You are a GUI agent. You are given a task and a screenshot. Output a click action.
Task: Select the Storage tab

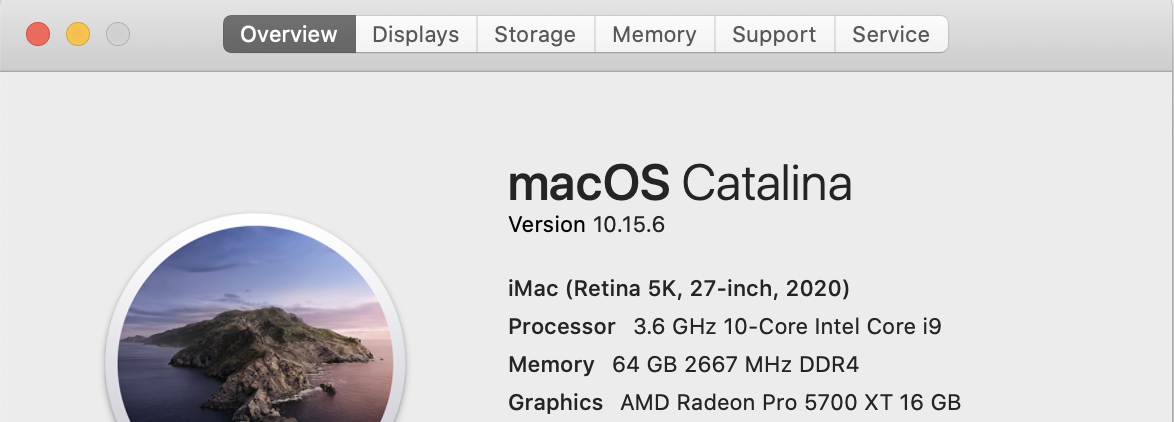(x=535, y=35)
